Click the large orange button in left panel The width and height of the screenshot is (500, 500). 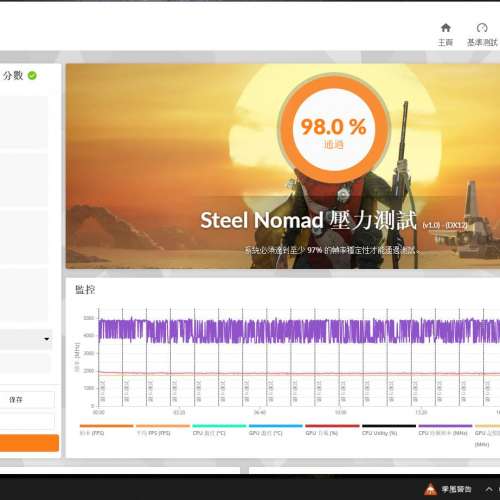click(29, 443)
